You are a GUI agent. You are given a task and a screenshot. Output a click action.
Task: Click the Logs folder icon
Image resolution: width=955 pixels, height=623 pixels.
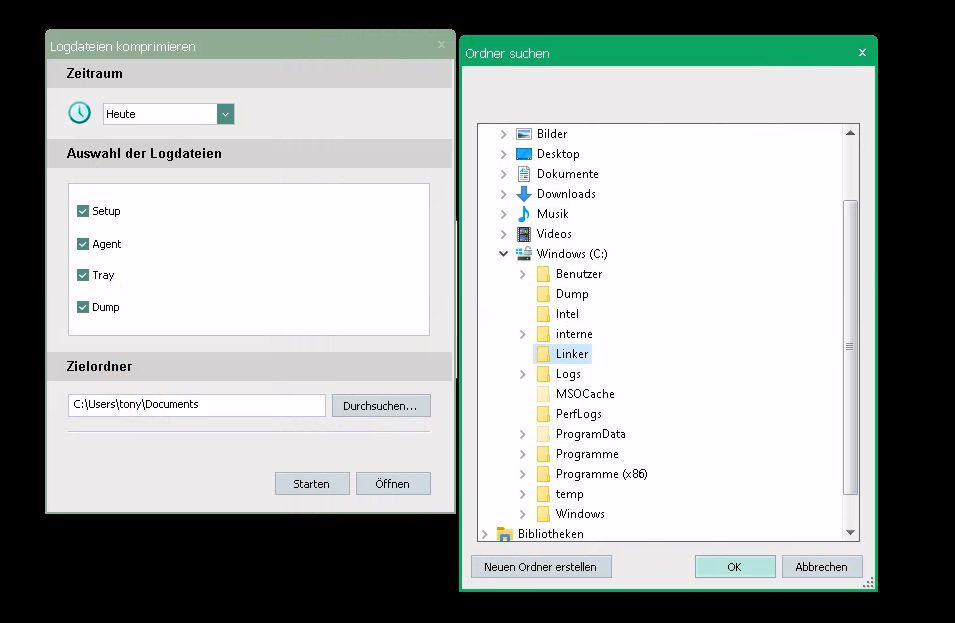pyautogui.click(x=543, y=374)
